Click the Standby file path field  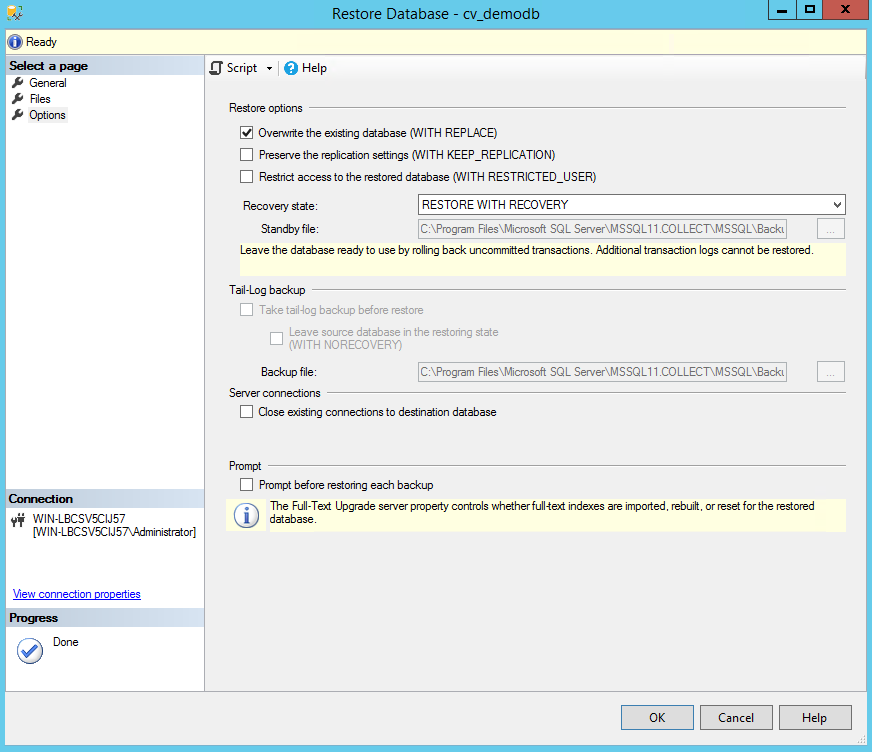coord(602,229)
